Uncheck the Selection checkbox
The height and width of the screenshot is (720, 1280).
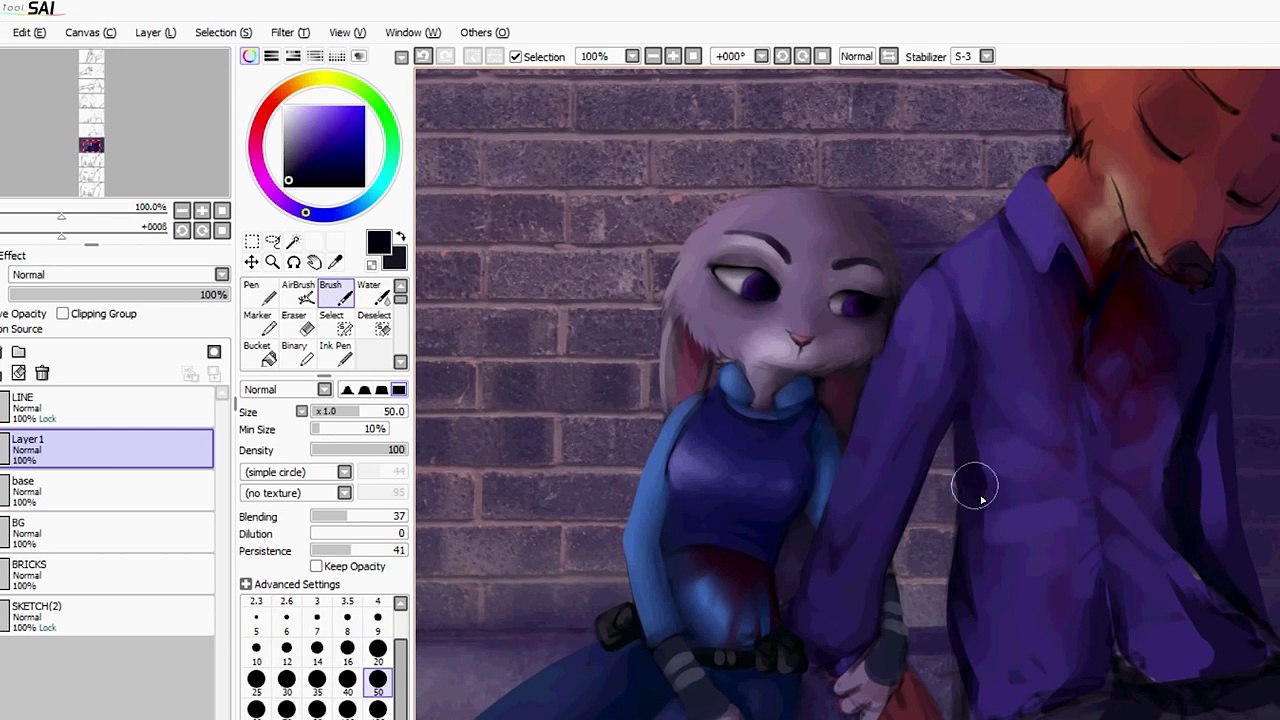click(x=516, y=57)
